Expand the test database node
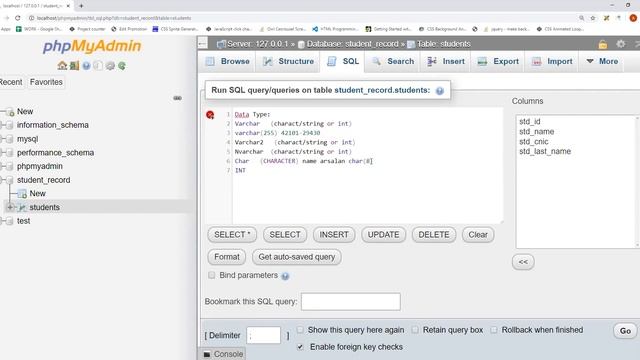 3,221
